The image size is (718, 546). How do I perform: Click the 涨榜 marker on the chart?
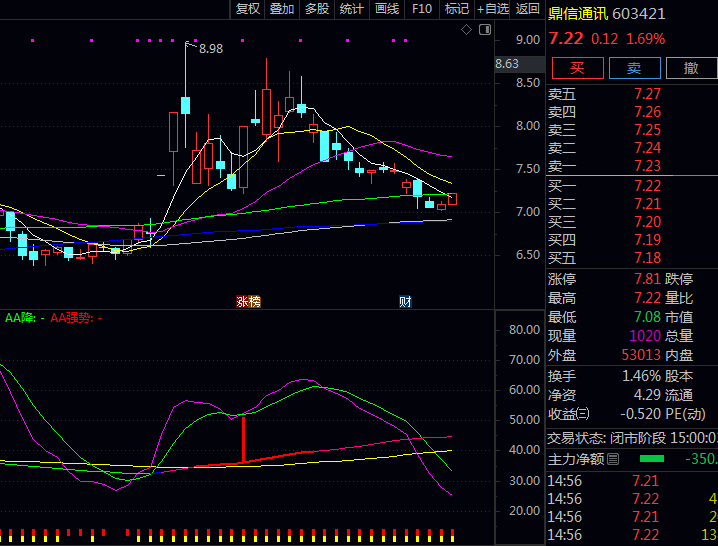click(247, 301)
